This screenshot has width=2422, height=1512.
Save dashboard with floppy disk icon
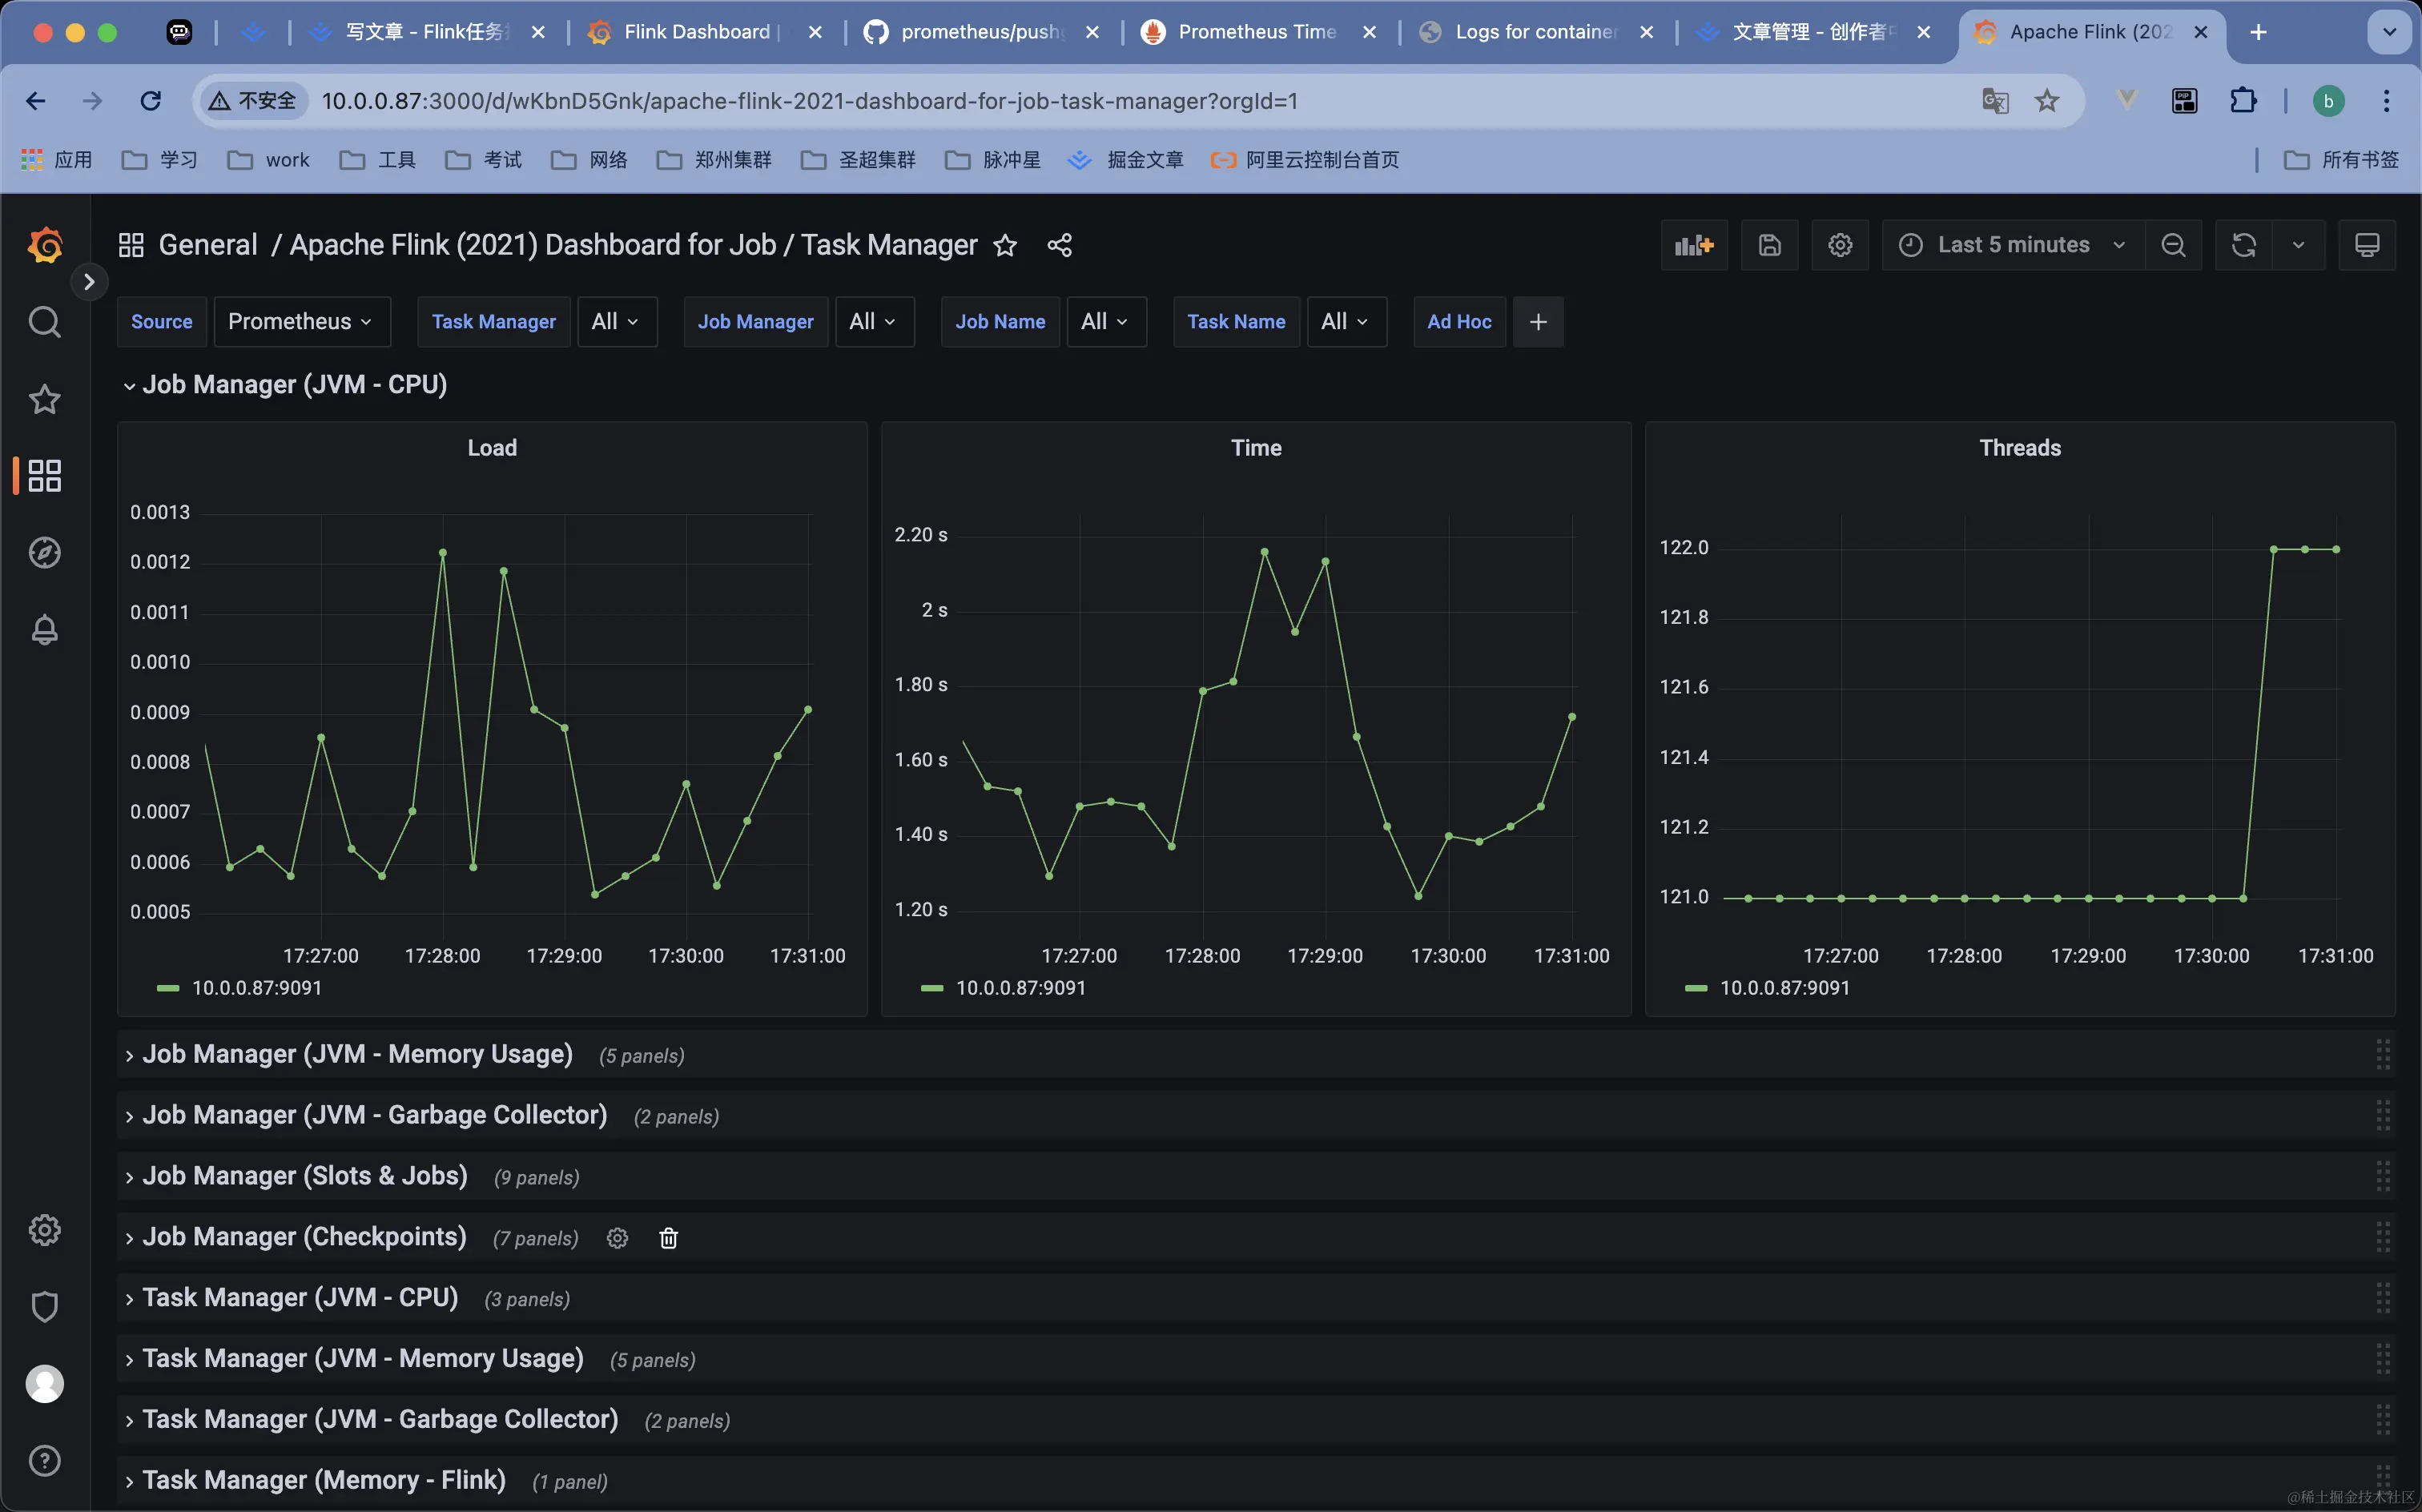click(1769, 245)
